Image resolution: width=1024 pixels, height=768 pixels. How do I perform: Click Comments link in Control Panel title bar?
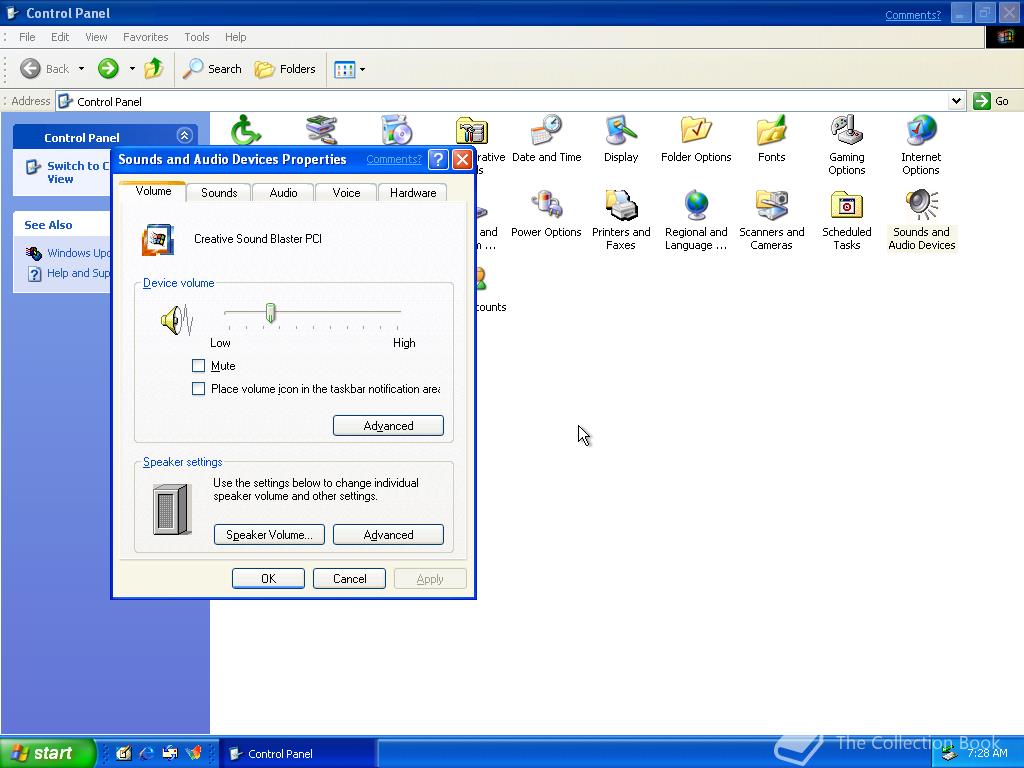click(913, 14)
